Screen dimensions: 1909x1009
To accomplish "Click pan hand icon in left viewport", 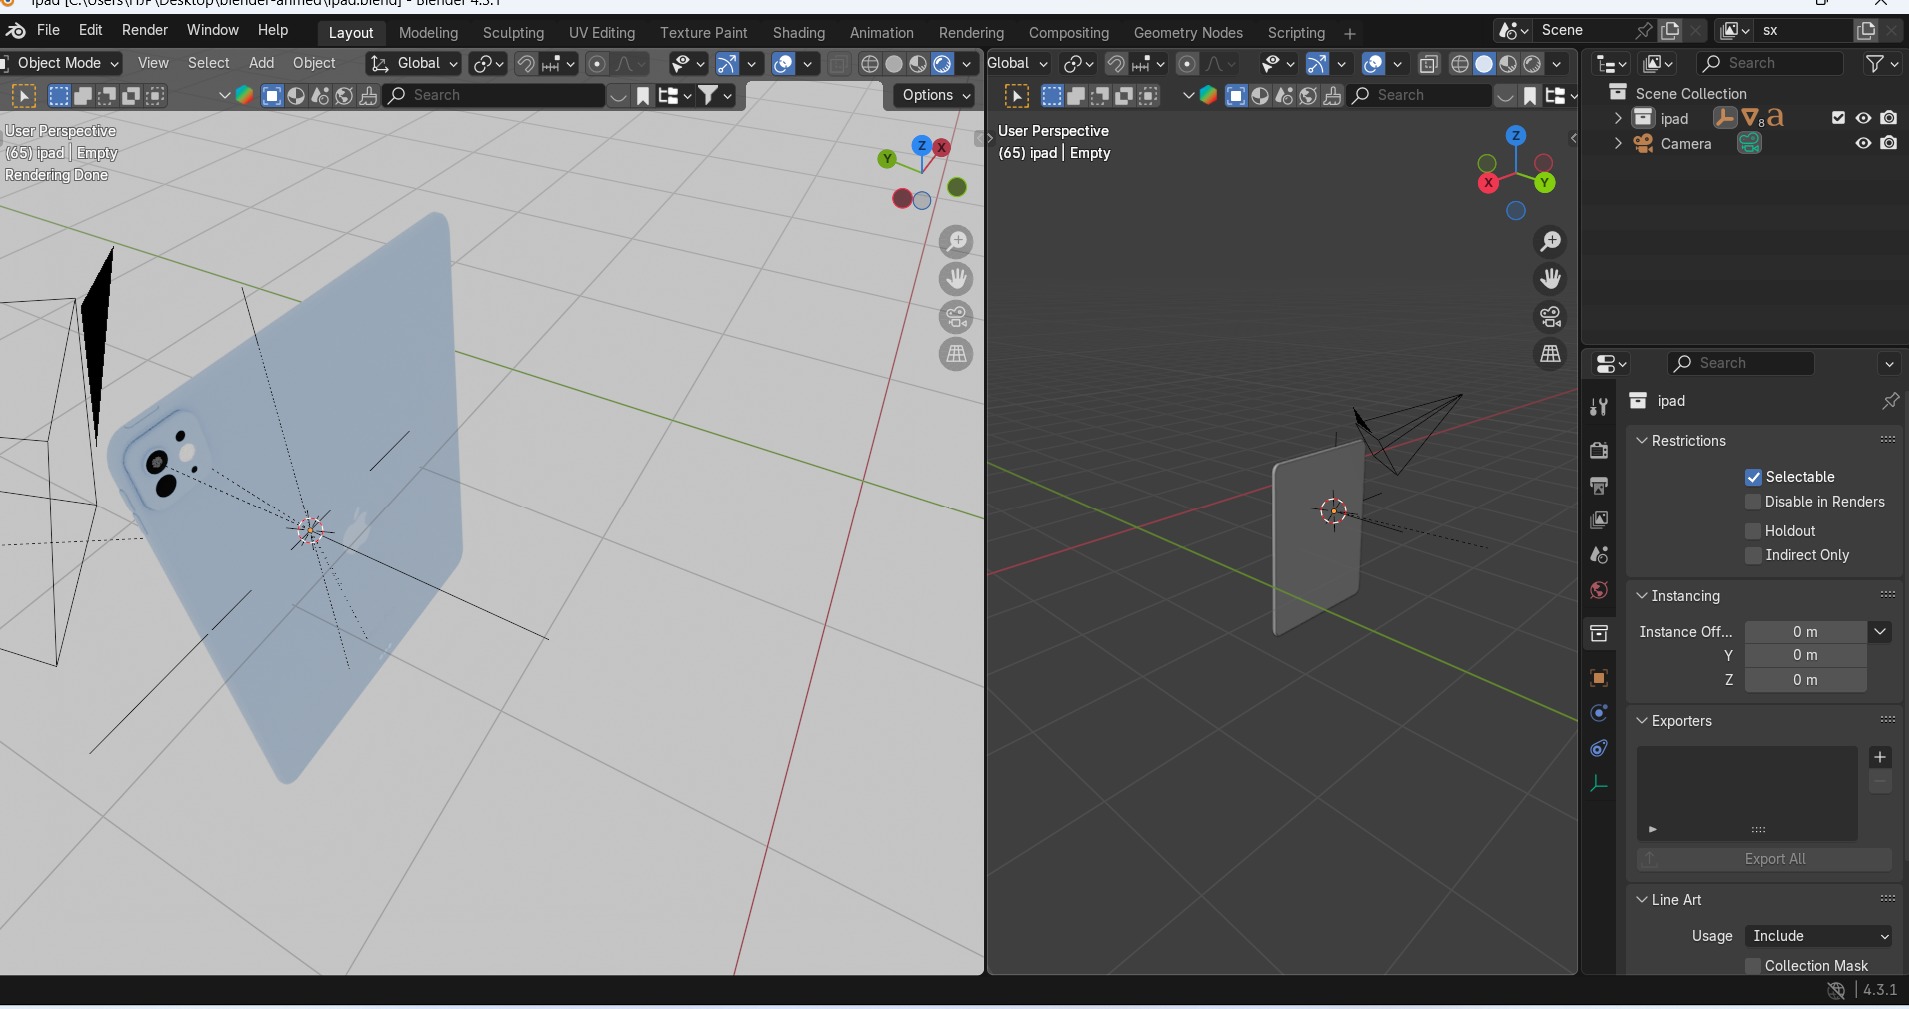I will [957, 279].
